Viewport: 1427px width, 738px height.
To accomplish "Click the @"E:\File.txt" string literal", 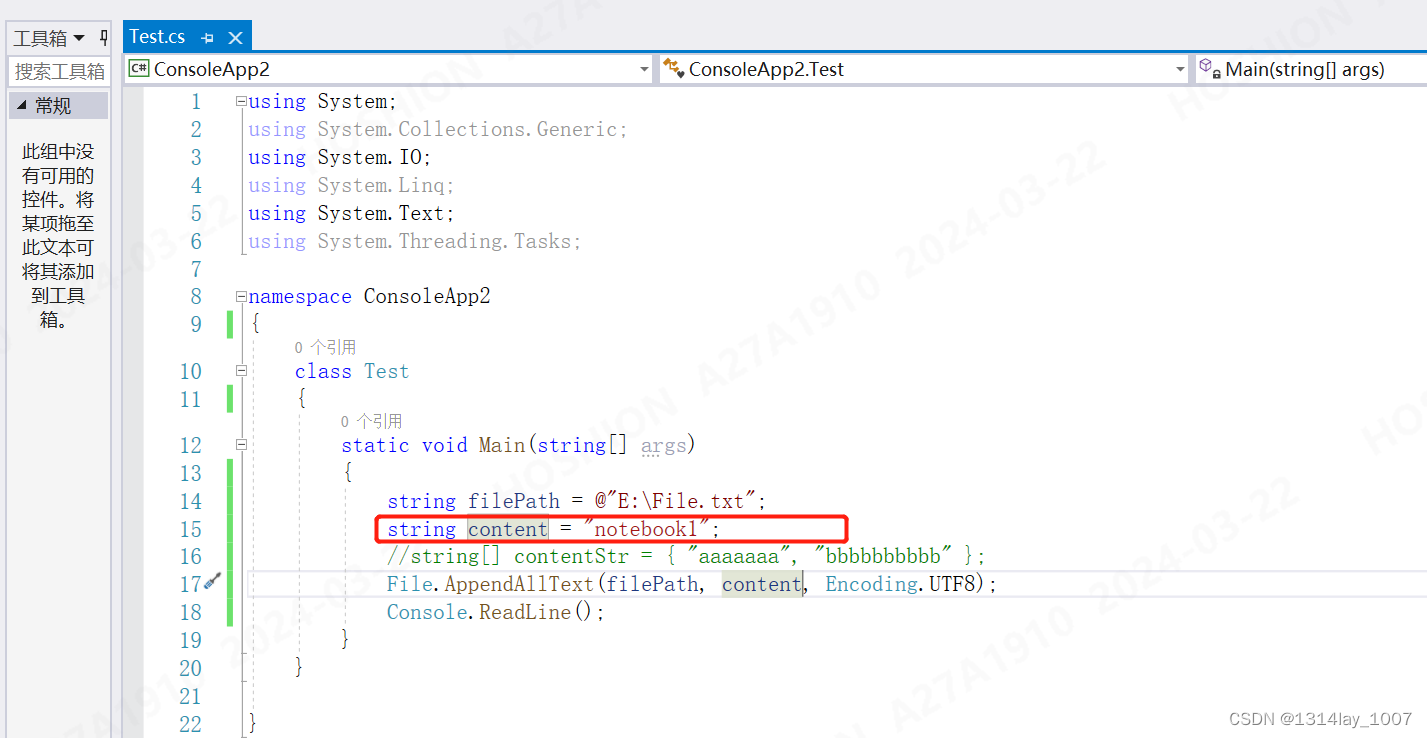I will [x=676, y=501].
